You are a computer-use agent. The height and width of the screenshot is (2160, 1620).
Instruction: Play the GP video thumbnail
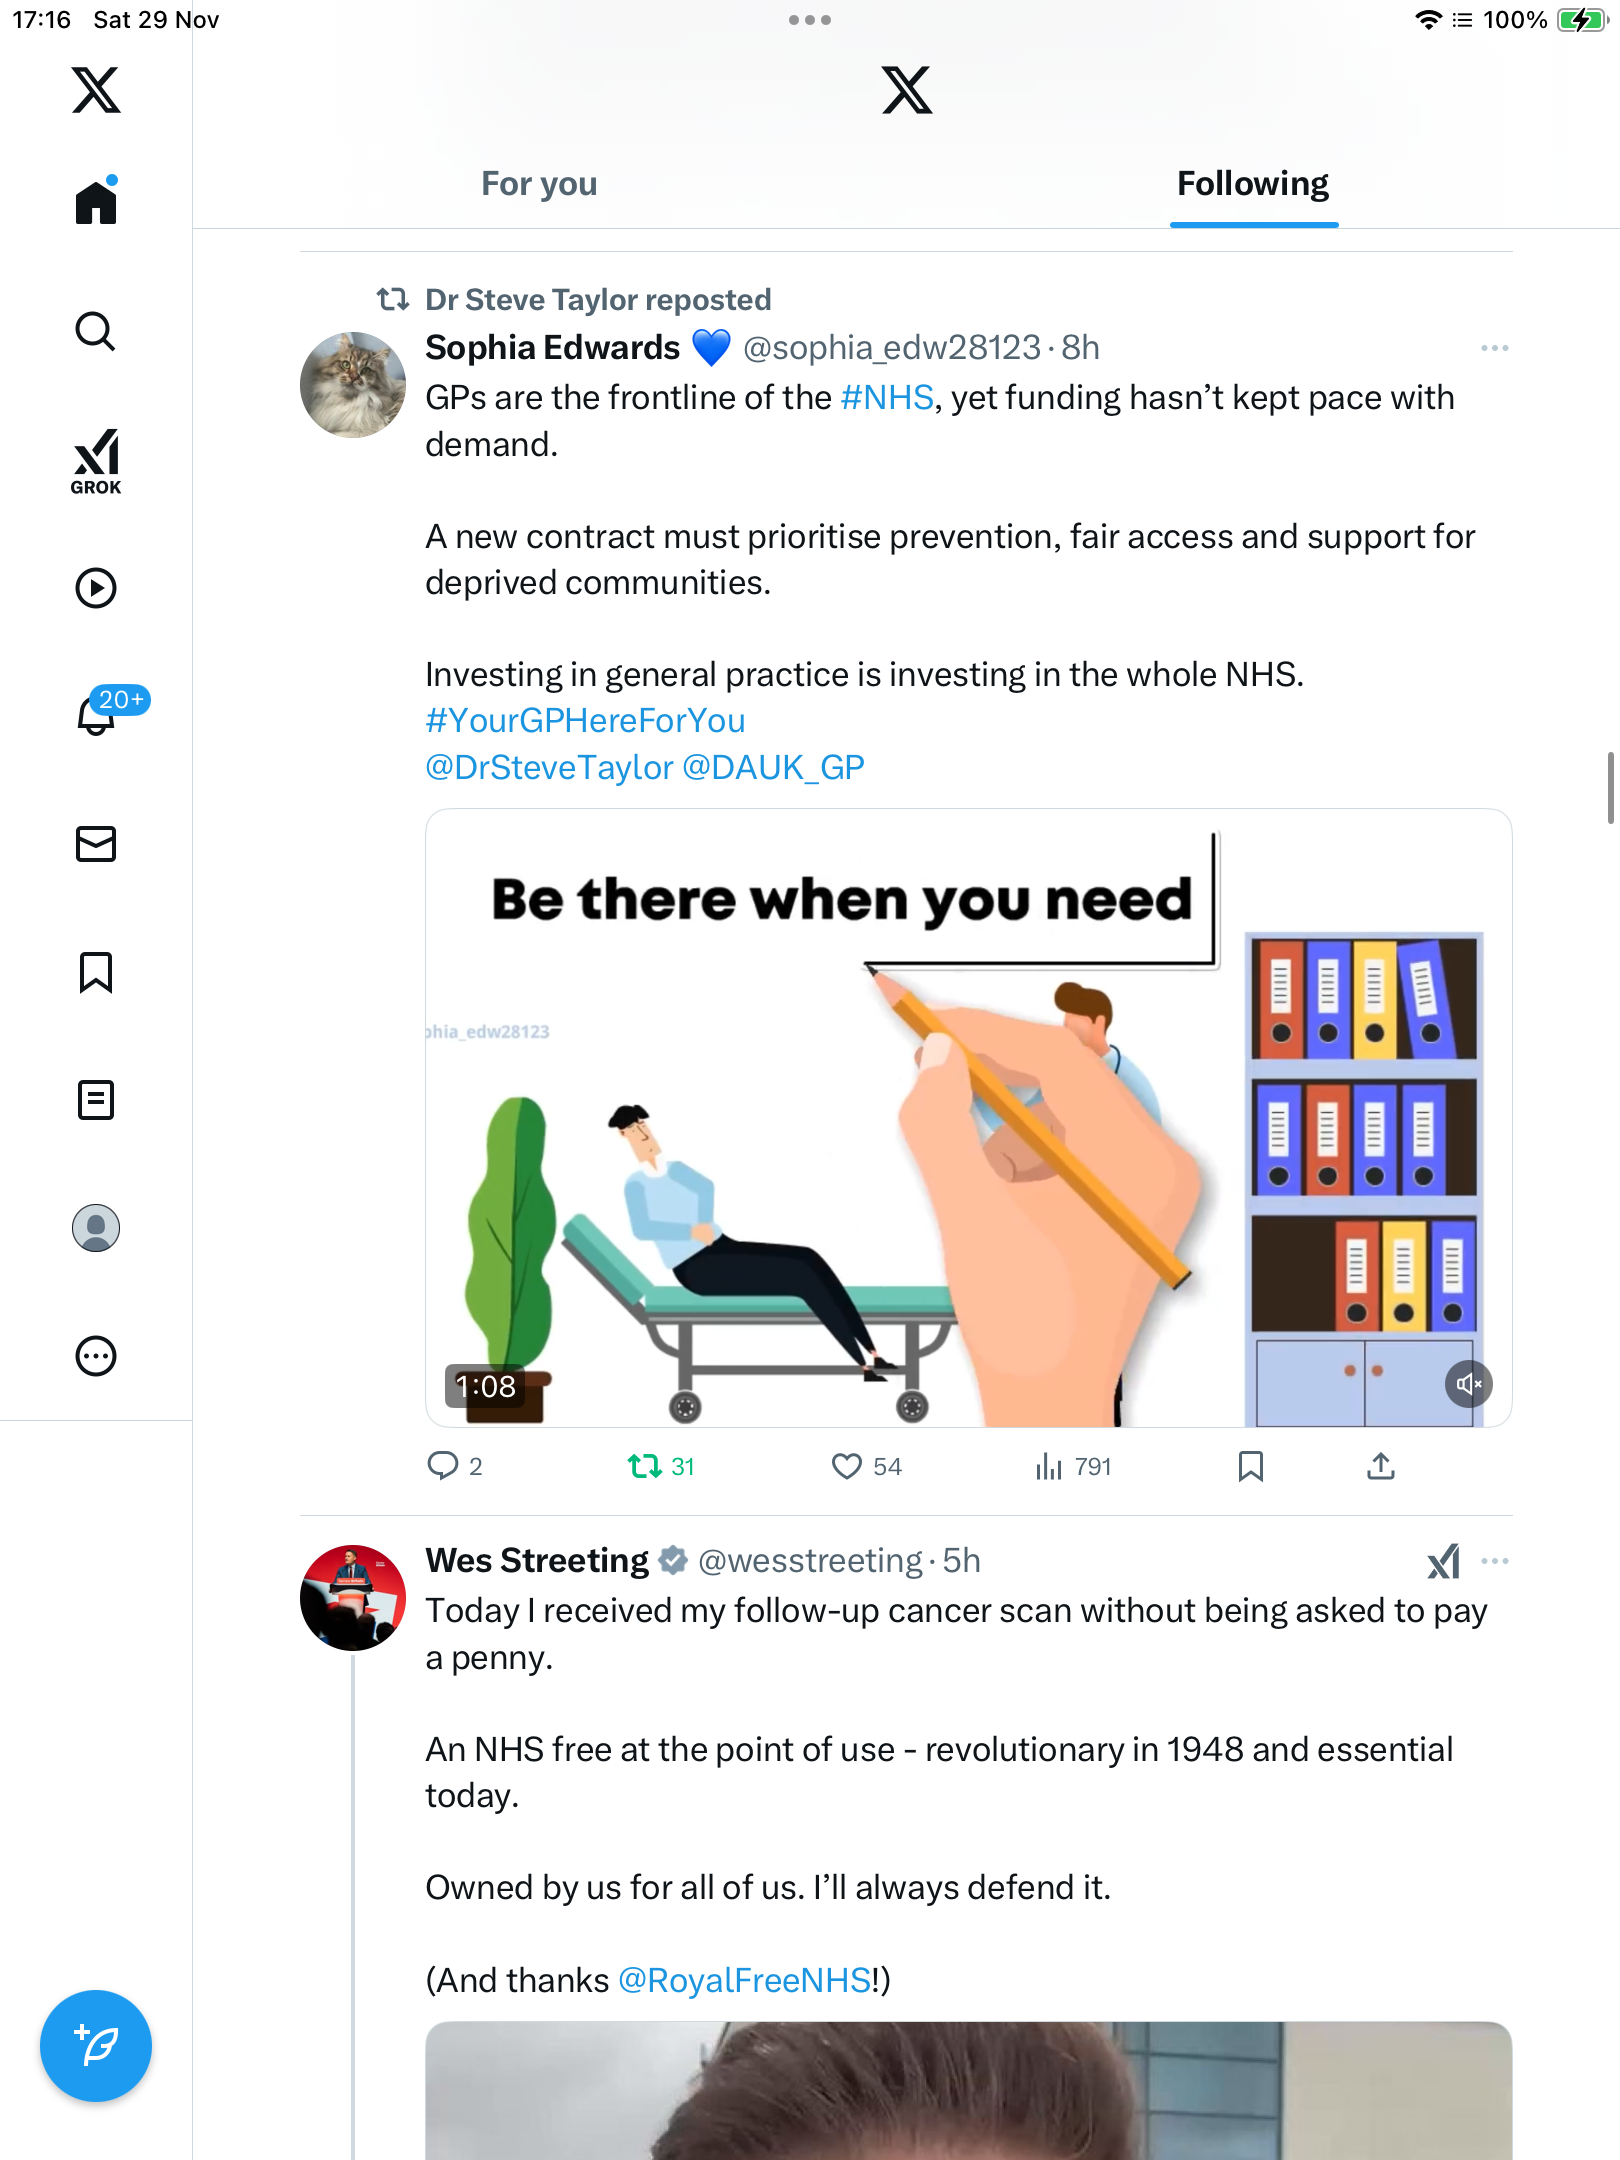[x=968, y=1118]
